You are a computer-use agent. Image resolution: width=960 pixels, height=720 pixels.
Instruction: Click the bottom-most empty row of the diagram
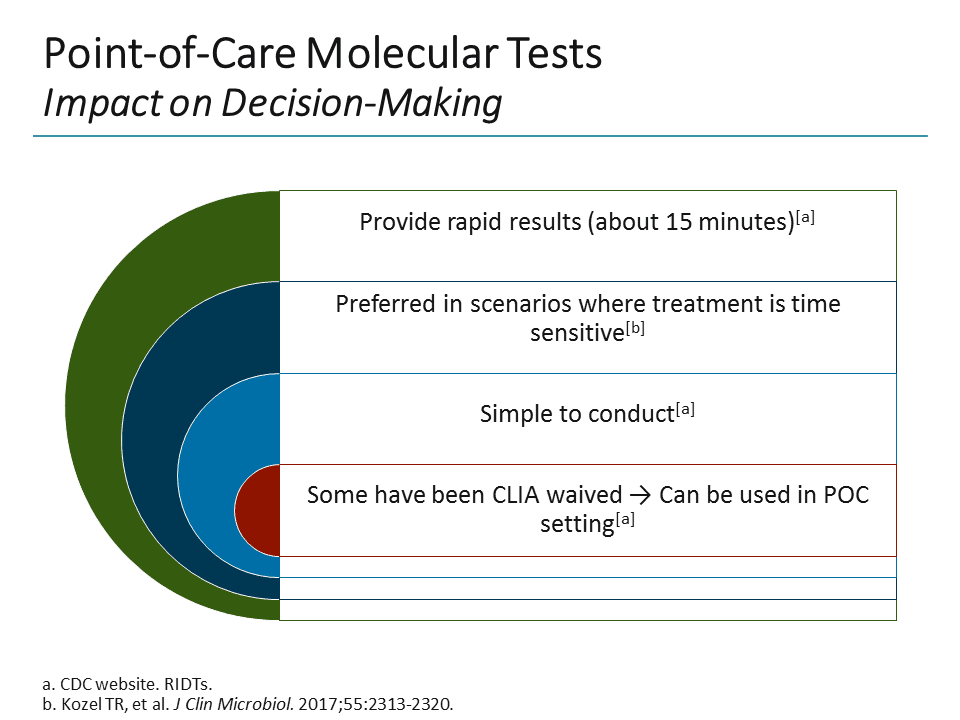pyautogui.click(x=587, y=610)
